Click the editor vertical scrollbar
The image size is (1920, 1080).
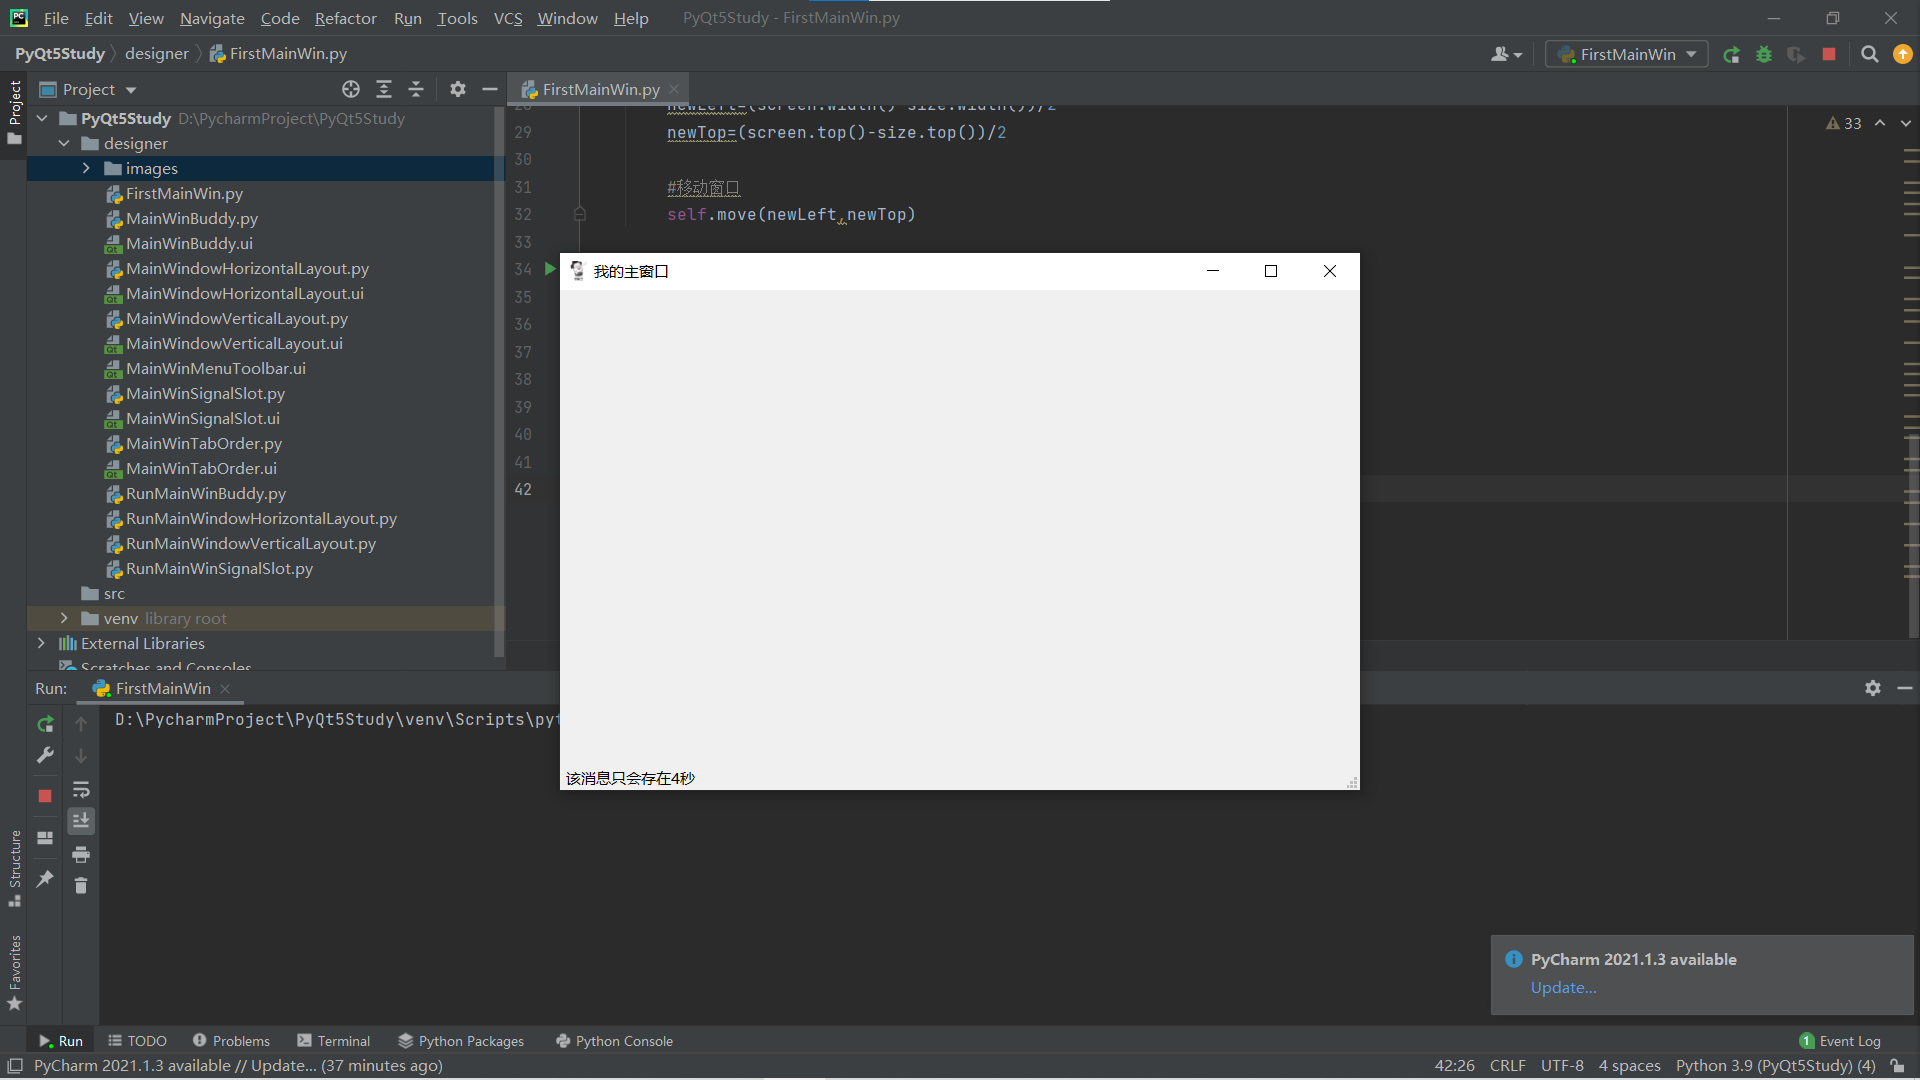click(x=1913, y=536)
